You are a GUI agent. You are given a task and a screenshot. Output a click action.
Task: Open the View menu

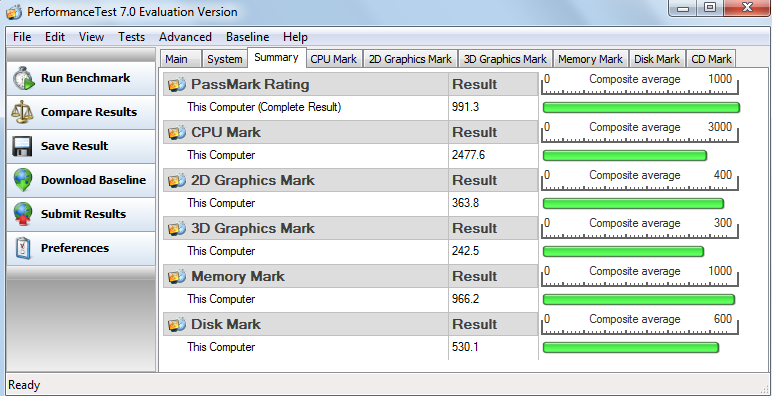coord(91,37)
